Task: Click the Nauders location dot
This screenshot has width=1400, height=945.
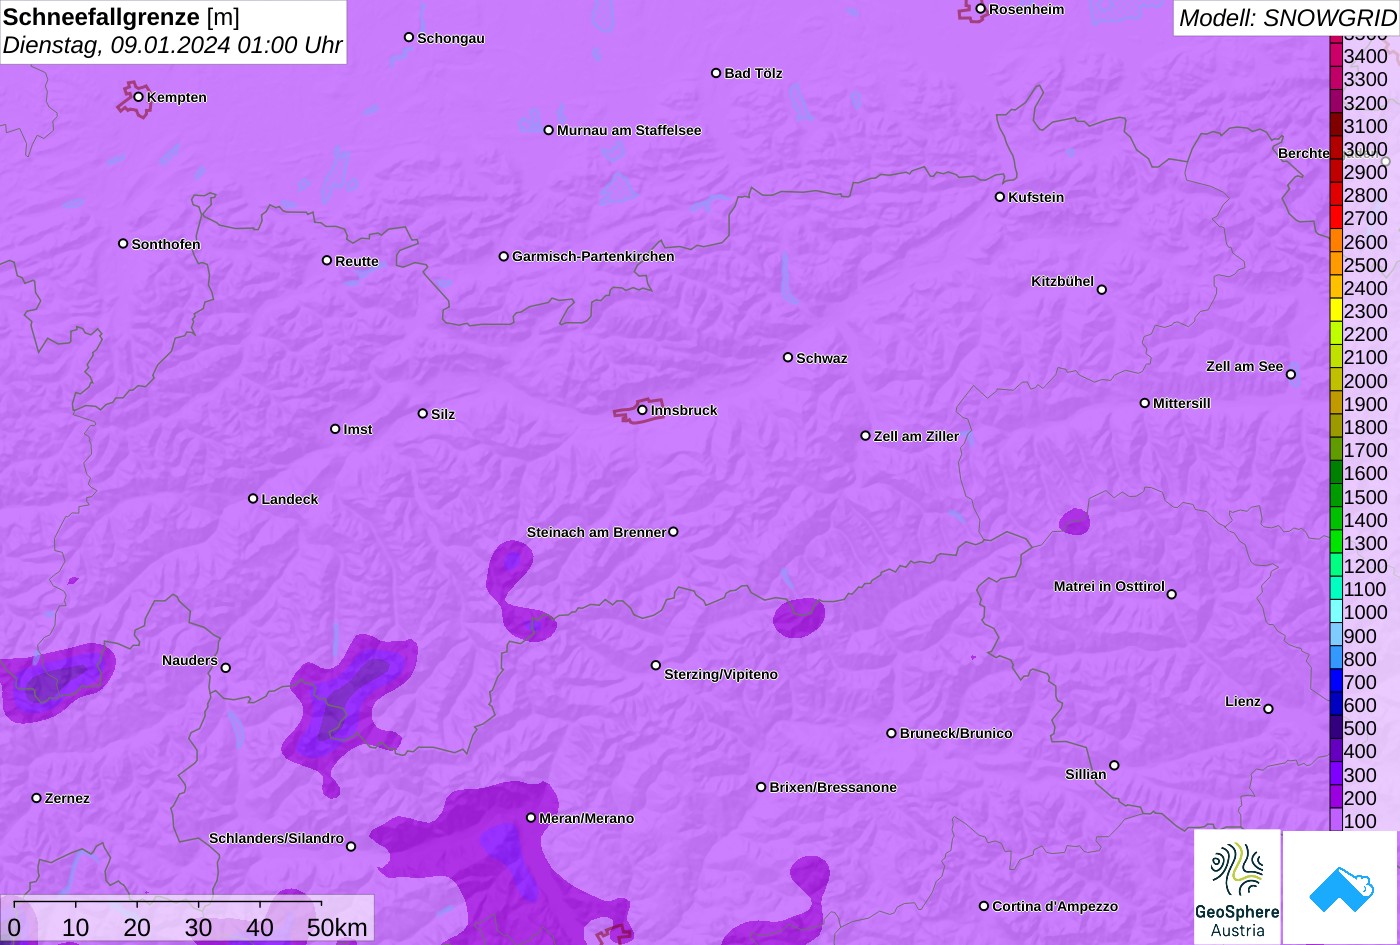Action: click(226, 668)
